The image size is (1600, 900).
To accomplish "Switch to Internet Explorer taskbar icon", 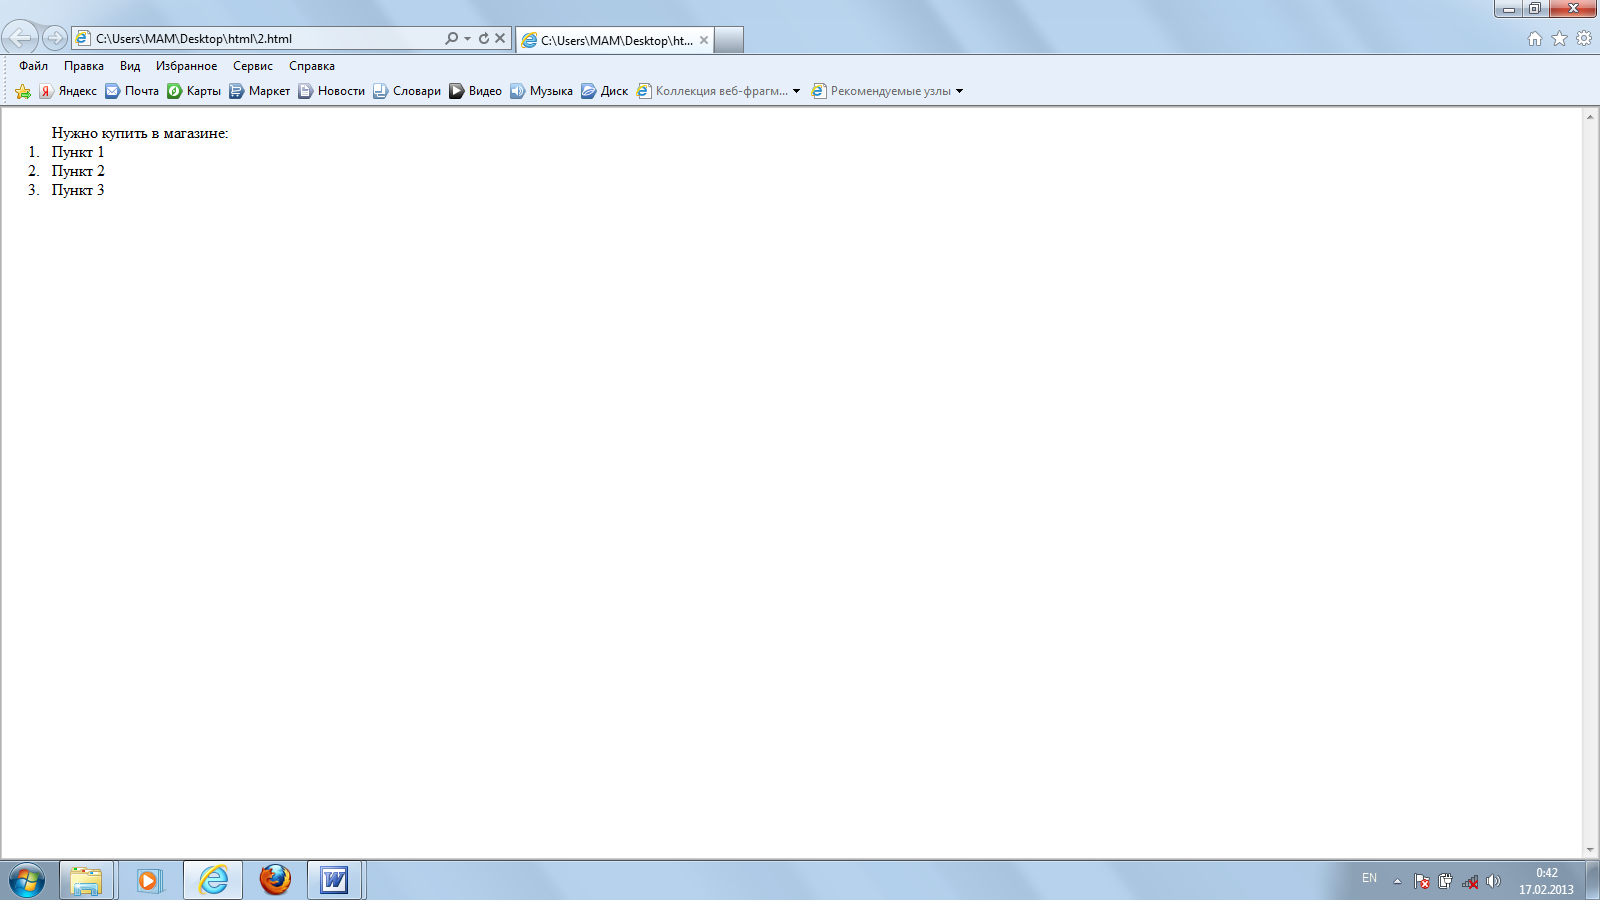I will click(x=213, y=881).
